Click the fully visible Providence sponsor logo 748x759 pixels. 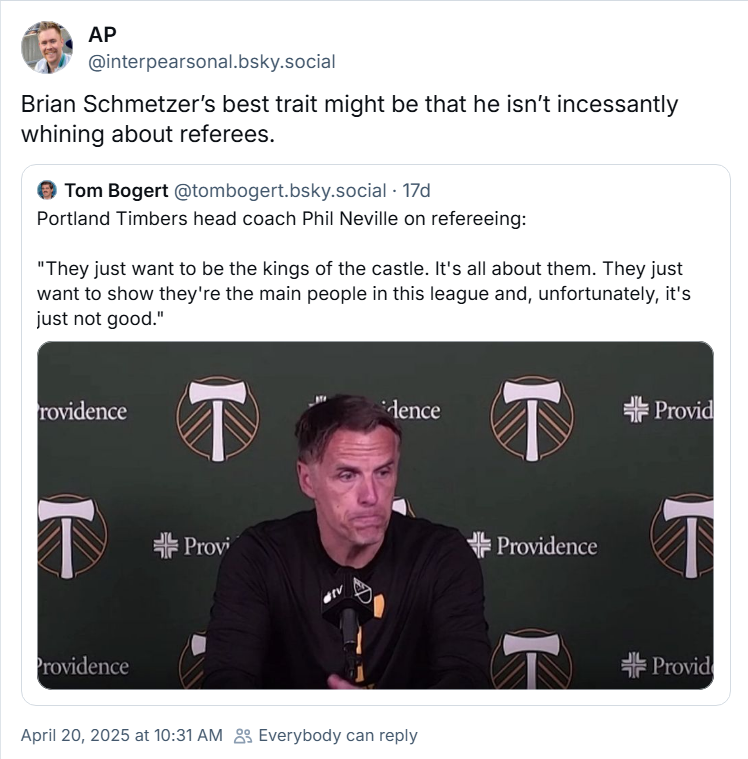pos(532,546)
